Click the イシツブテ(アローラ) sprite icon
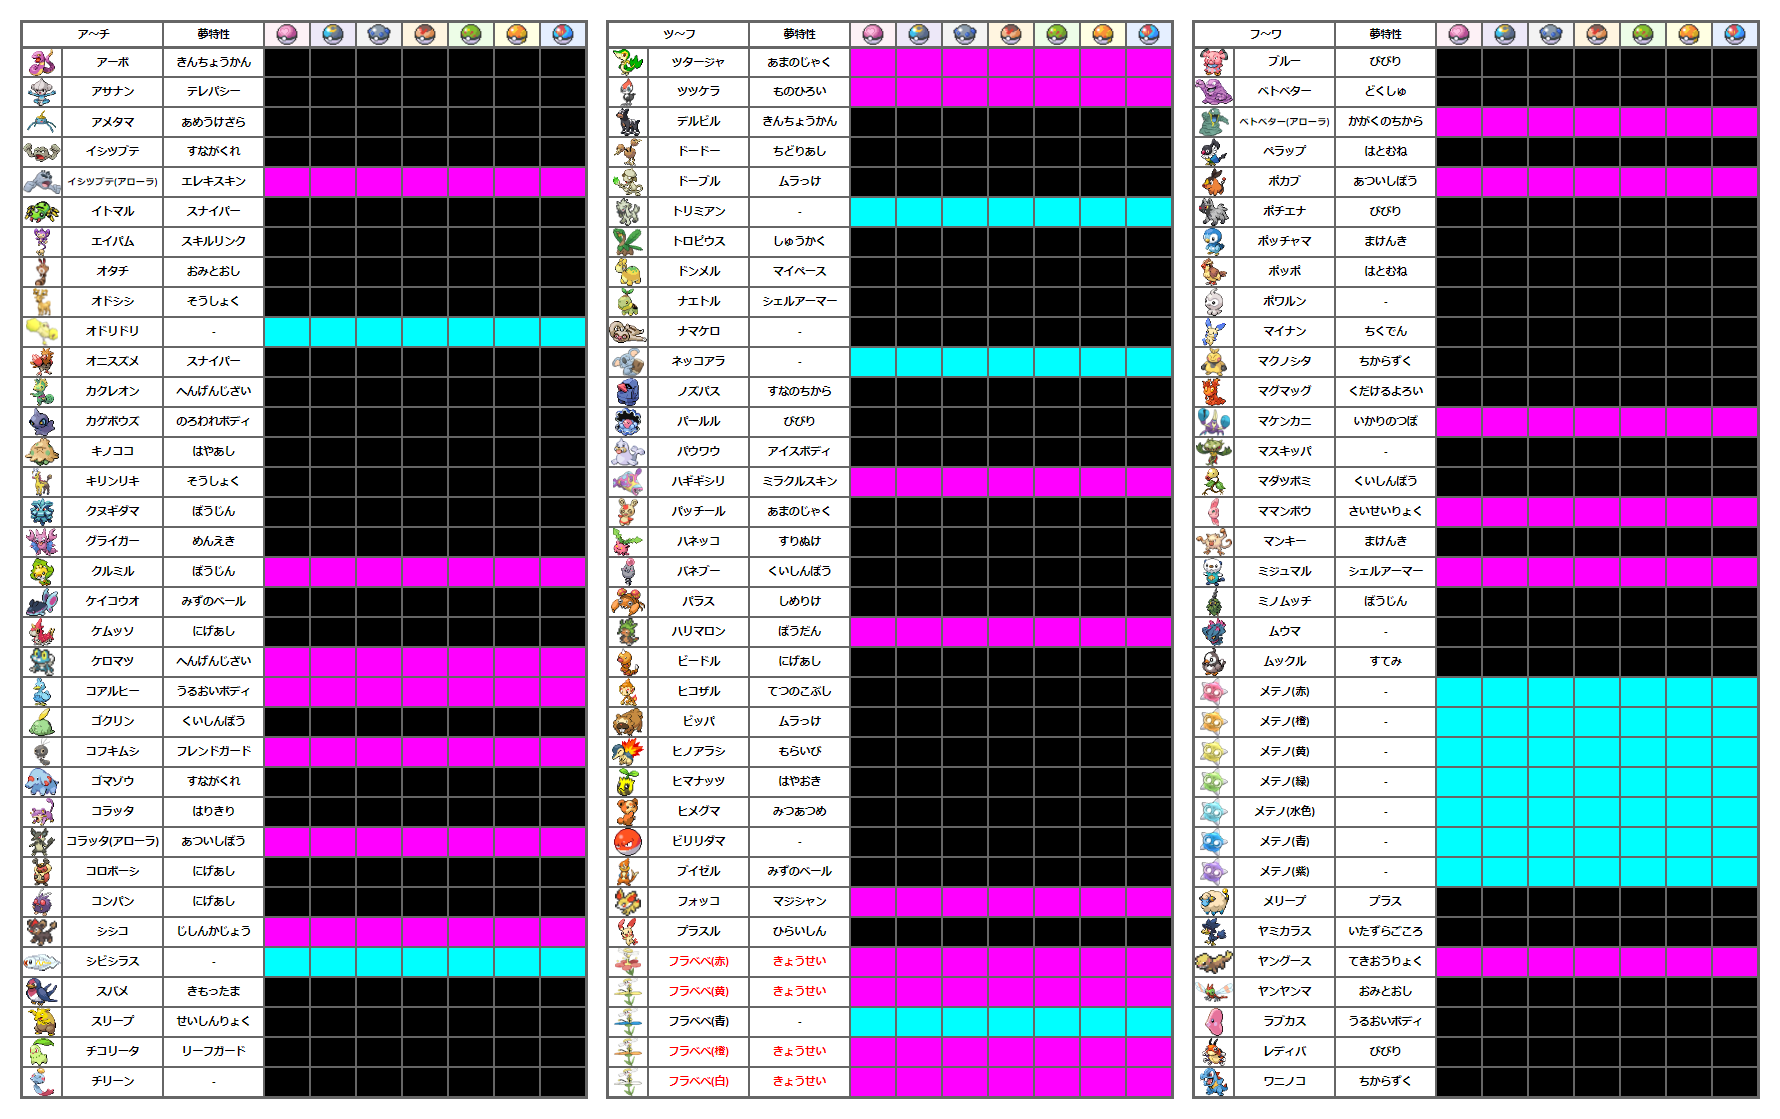 pos(42,182)
